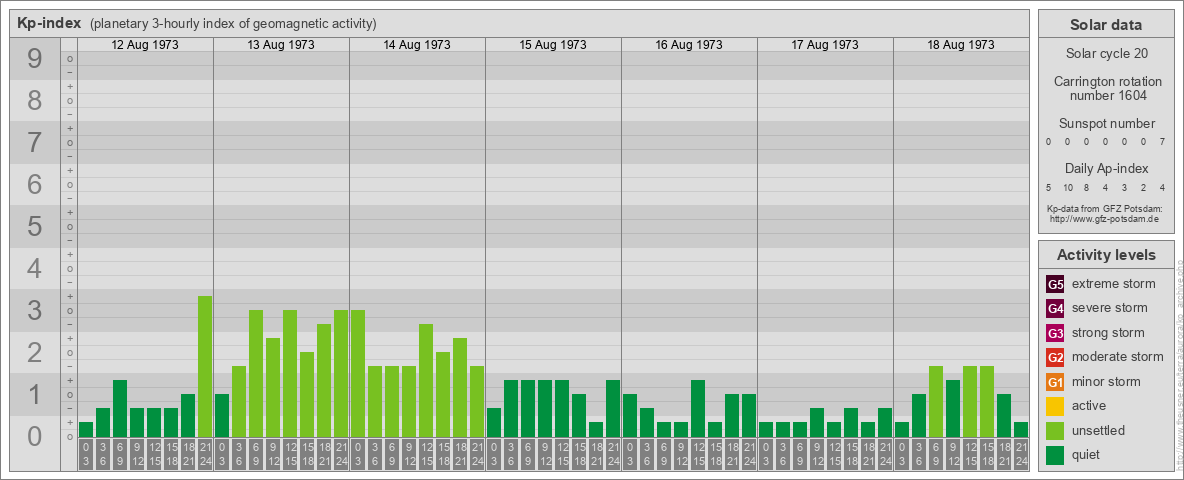Open the gfz-potsdam.de link
Viewport: 1184px width, 480px height.
click(1106, 218)
